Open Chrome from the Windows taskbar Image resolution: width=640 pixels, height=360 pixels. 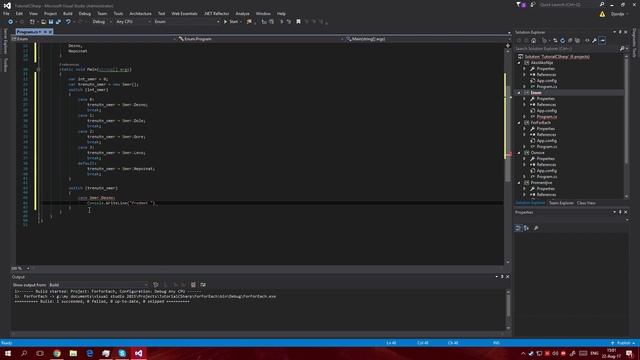[57, 353]
